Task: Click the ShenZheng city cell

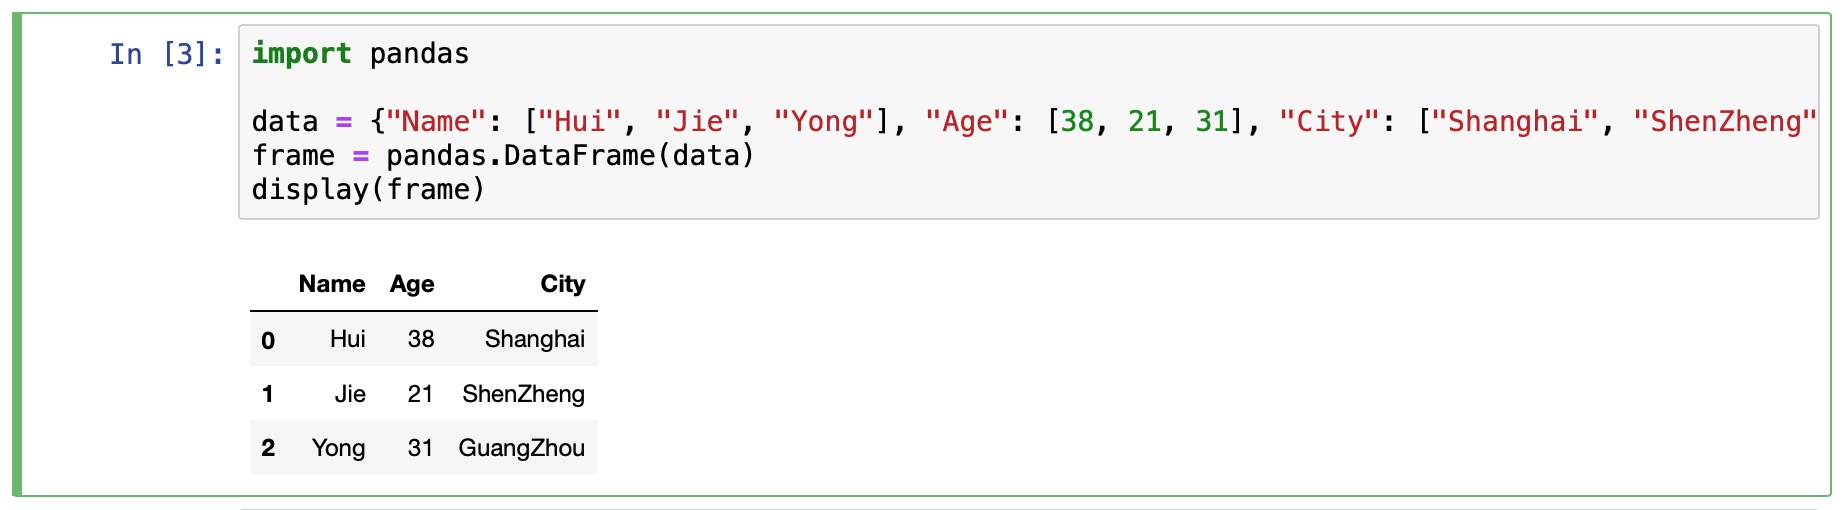Action: (x=523, y=394)
